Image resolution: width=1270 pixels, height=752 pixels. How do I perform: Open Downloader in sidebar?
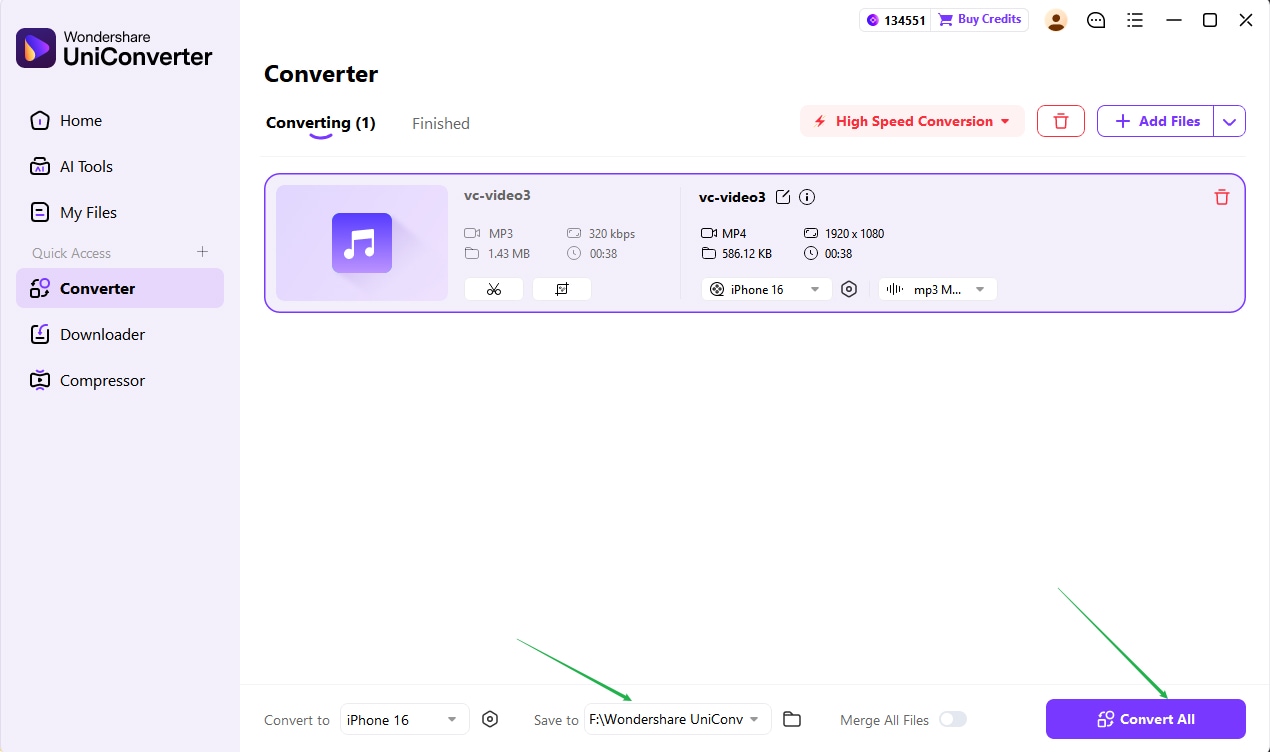point(120,334)
